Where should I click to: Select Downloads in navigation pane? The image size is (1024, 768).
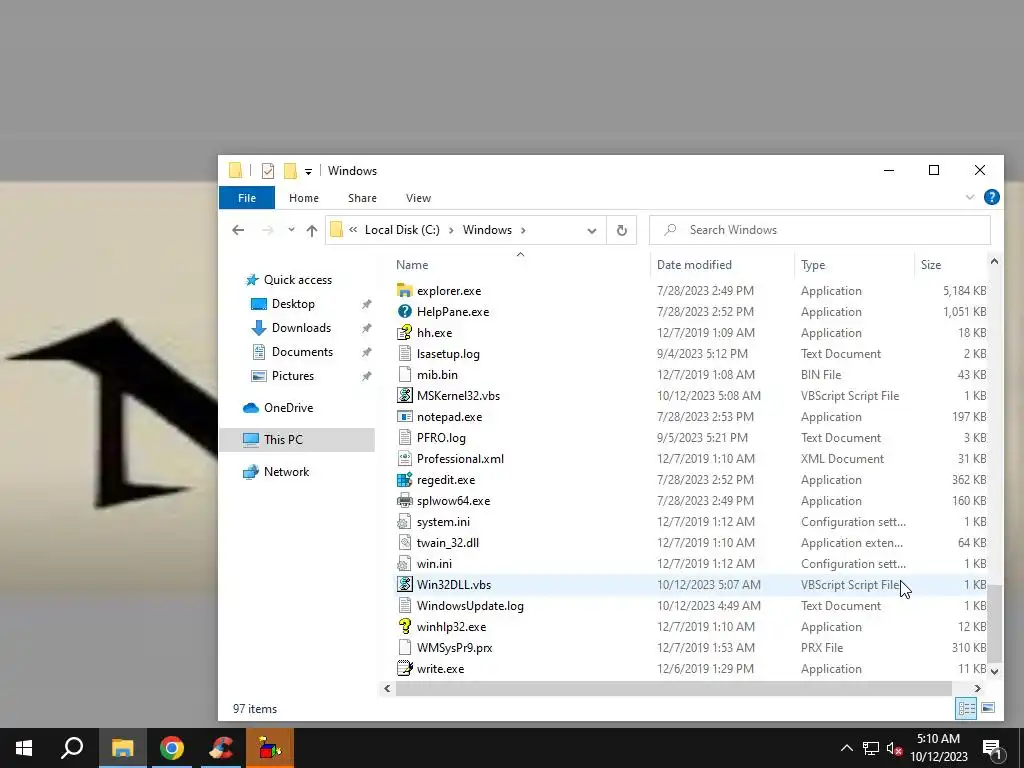click(x=301, y=328)
